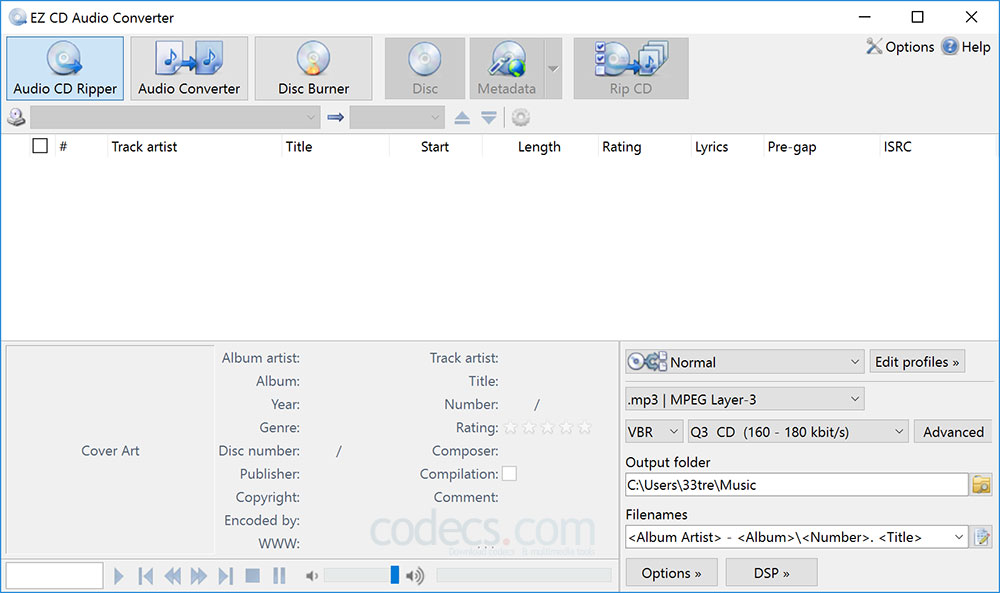Image resolution: width=1000 pixels, height=593 pixels.
Task: Toggle the select-all tracks checkbox
Action: coord(40,146)
